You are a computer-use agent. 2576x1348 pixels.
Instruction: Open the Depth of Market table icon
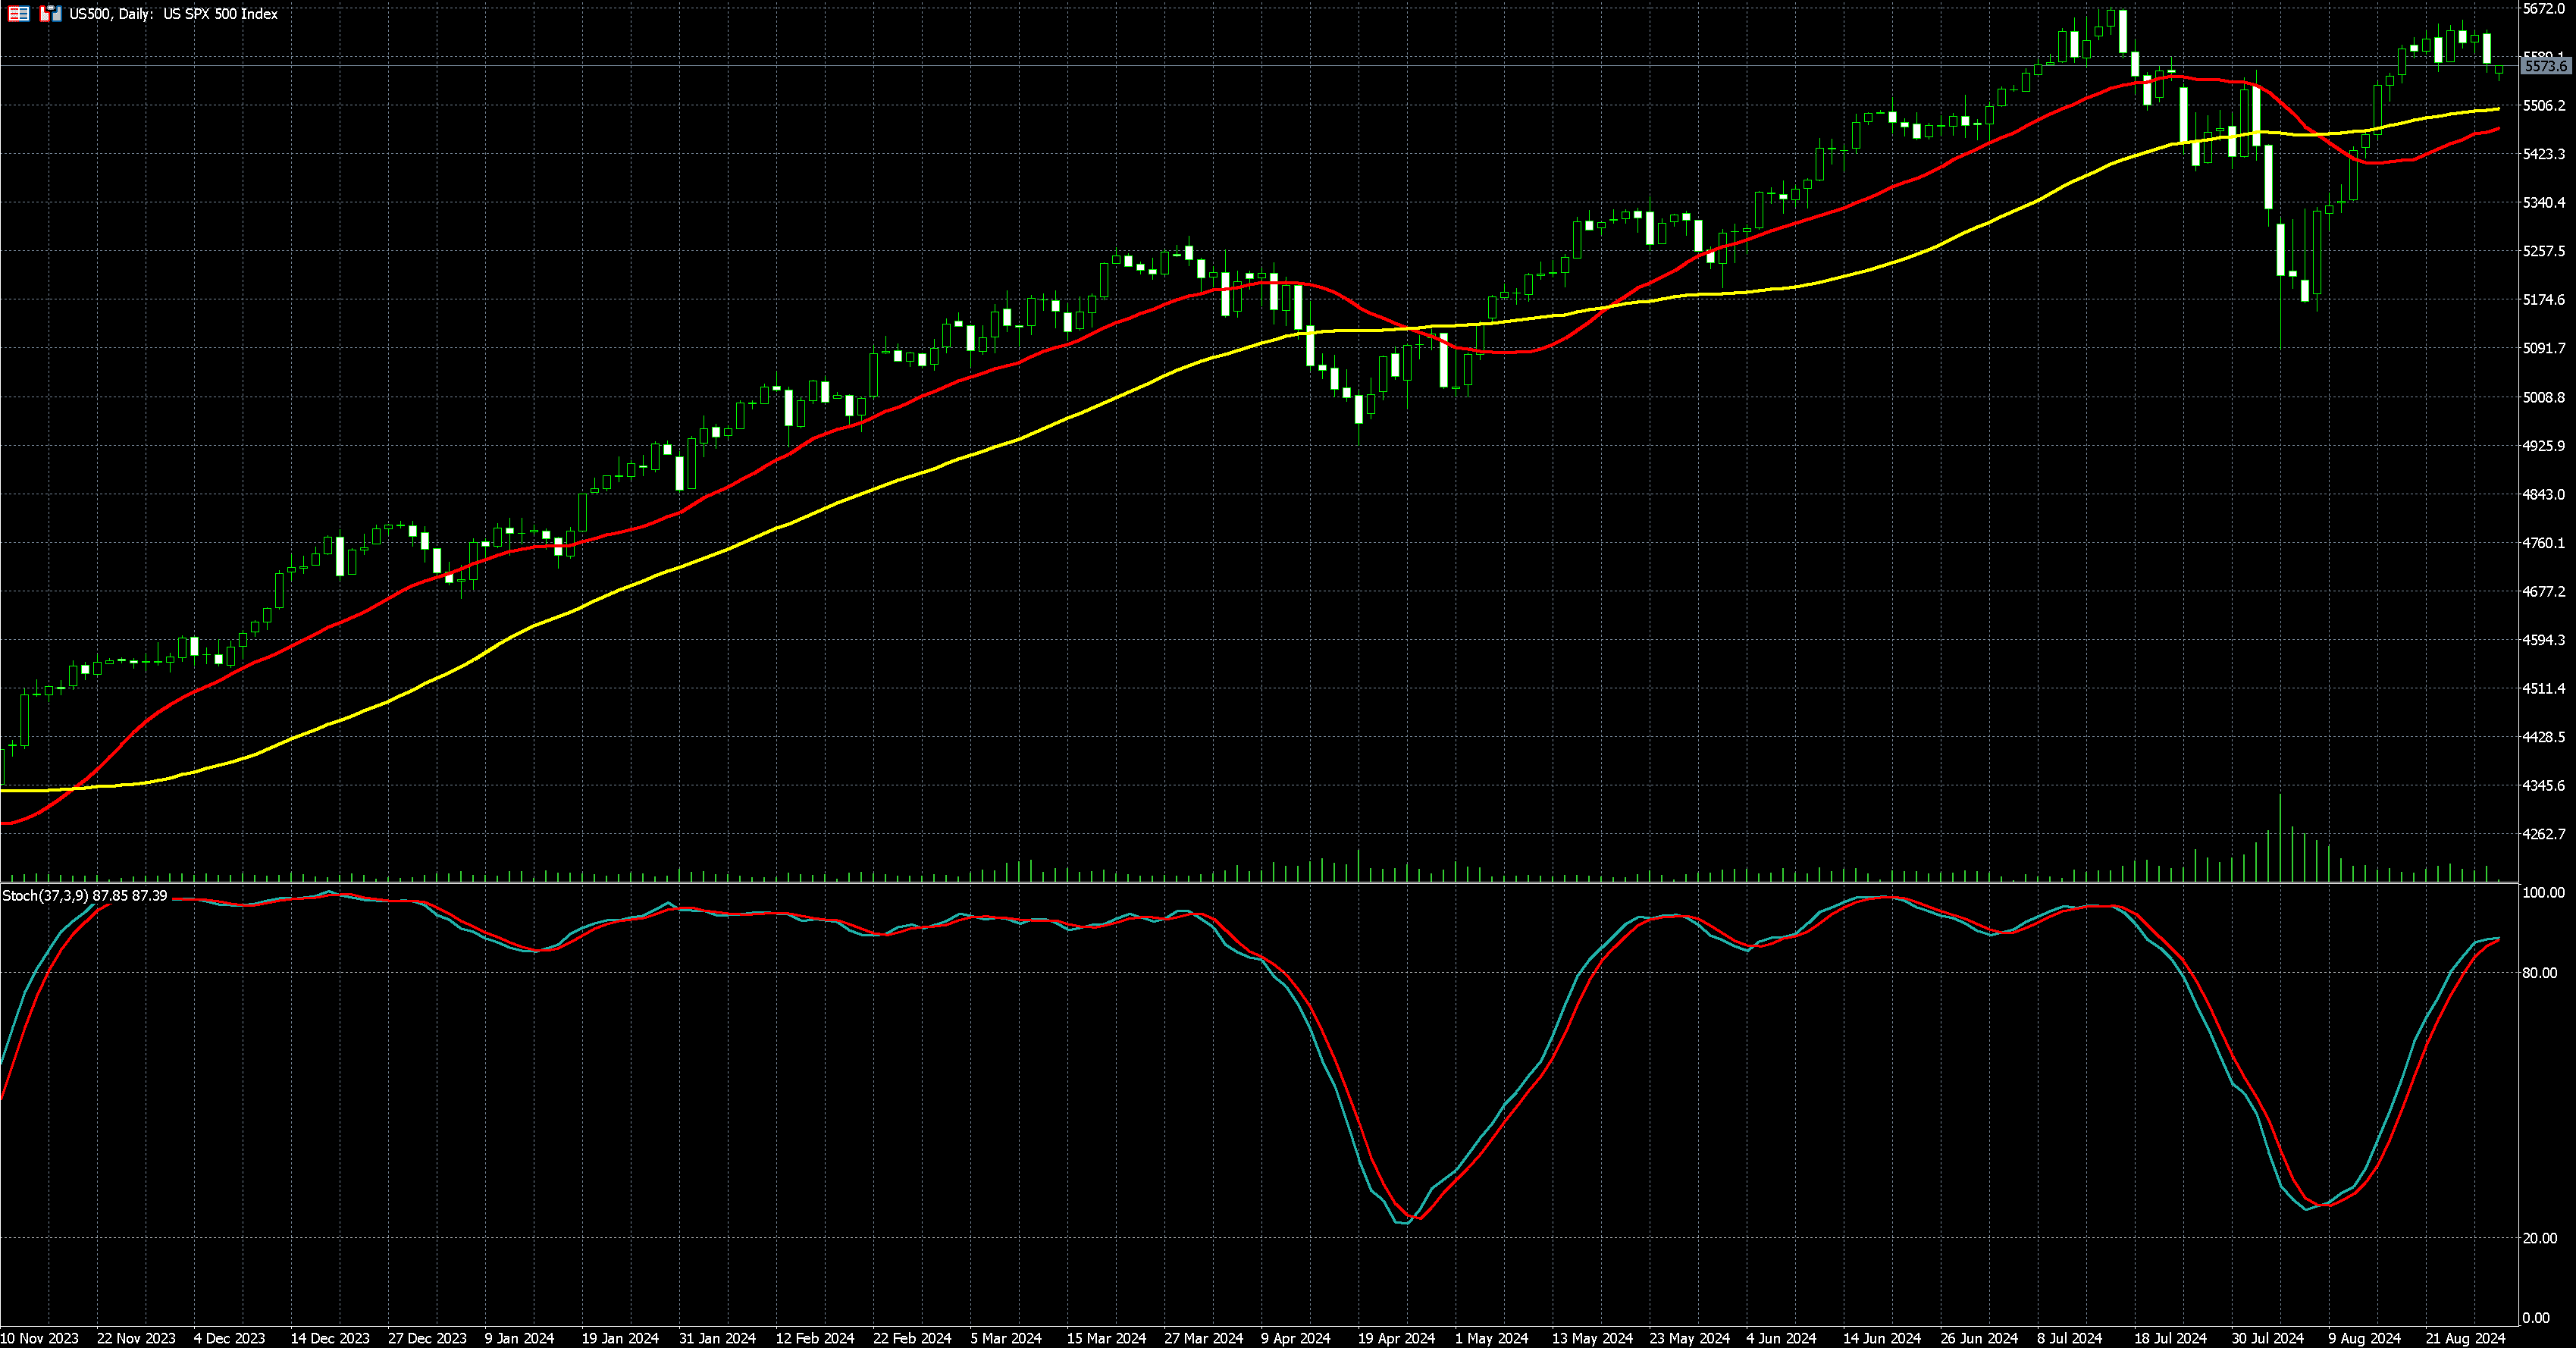[18, 14]
